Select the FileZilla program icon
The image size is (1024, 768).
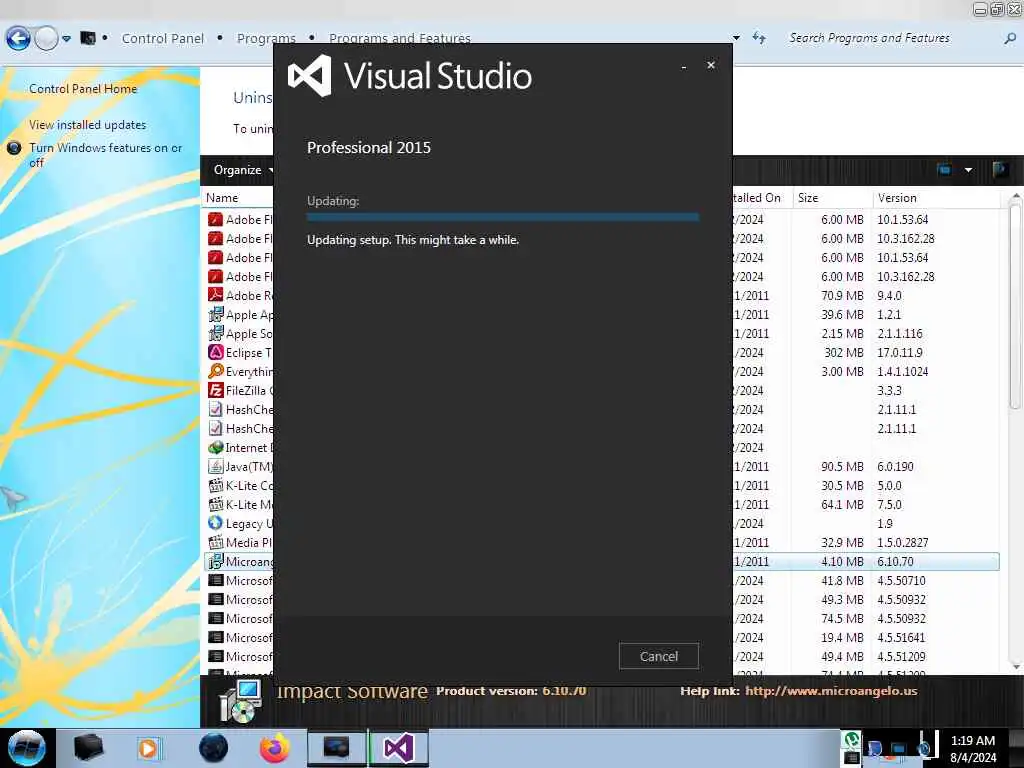216,390
